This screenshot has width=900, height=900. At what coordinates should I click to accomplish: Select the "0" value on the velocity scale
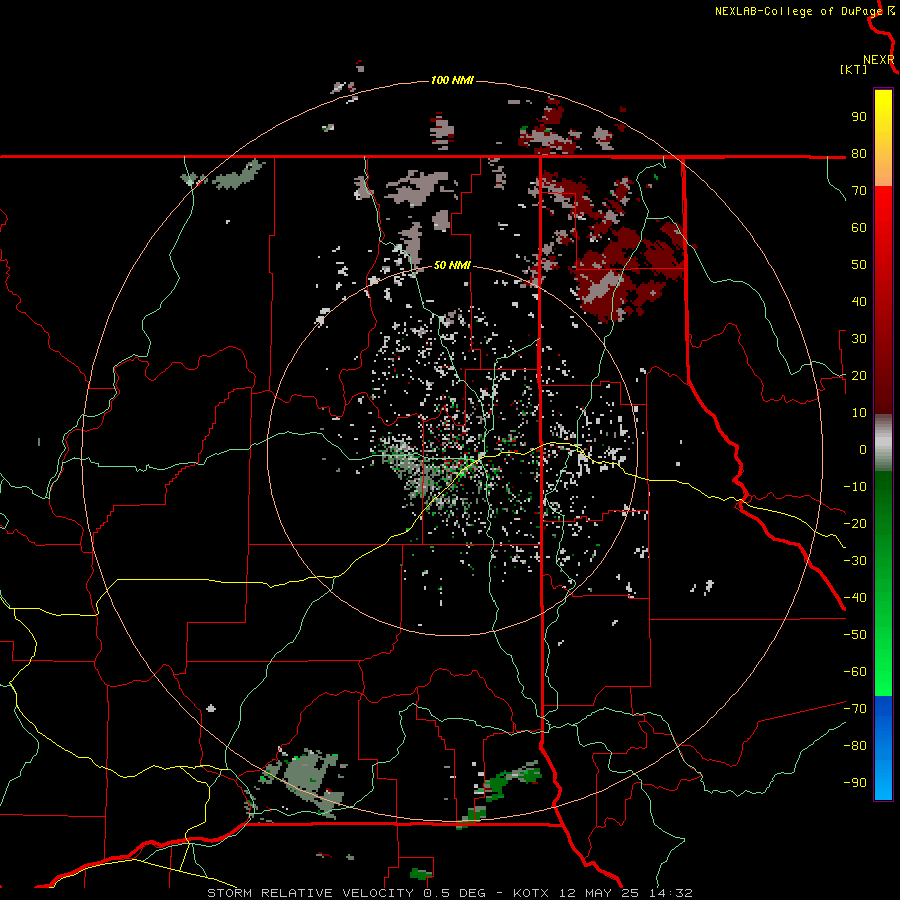click(x=863, y=449)
